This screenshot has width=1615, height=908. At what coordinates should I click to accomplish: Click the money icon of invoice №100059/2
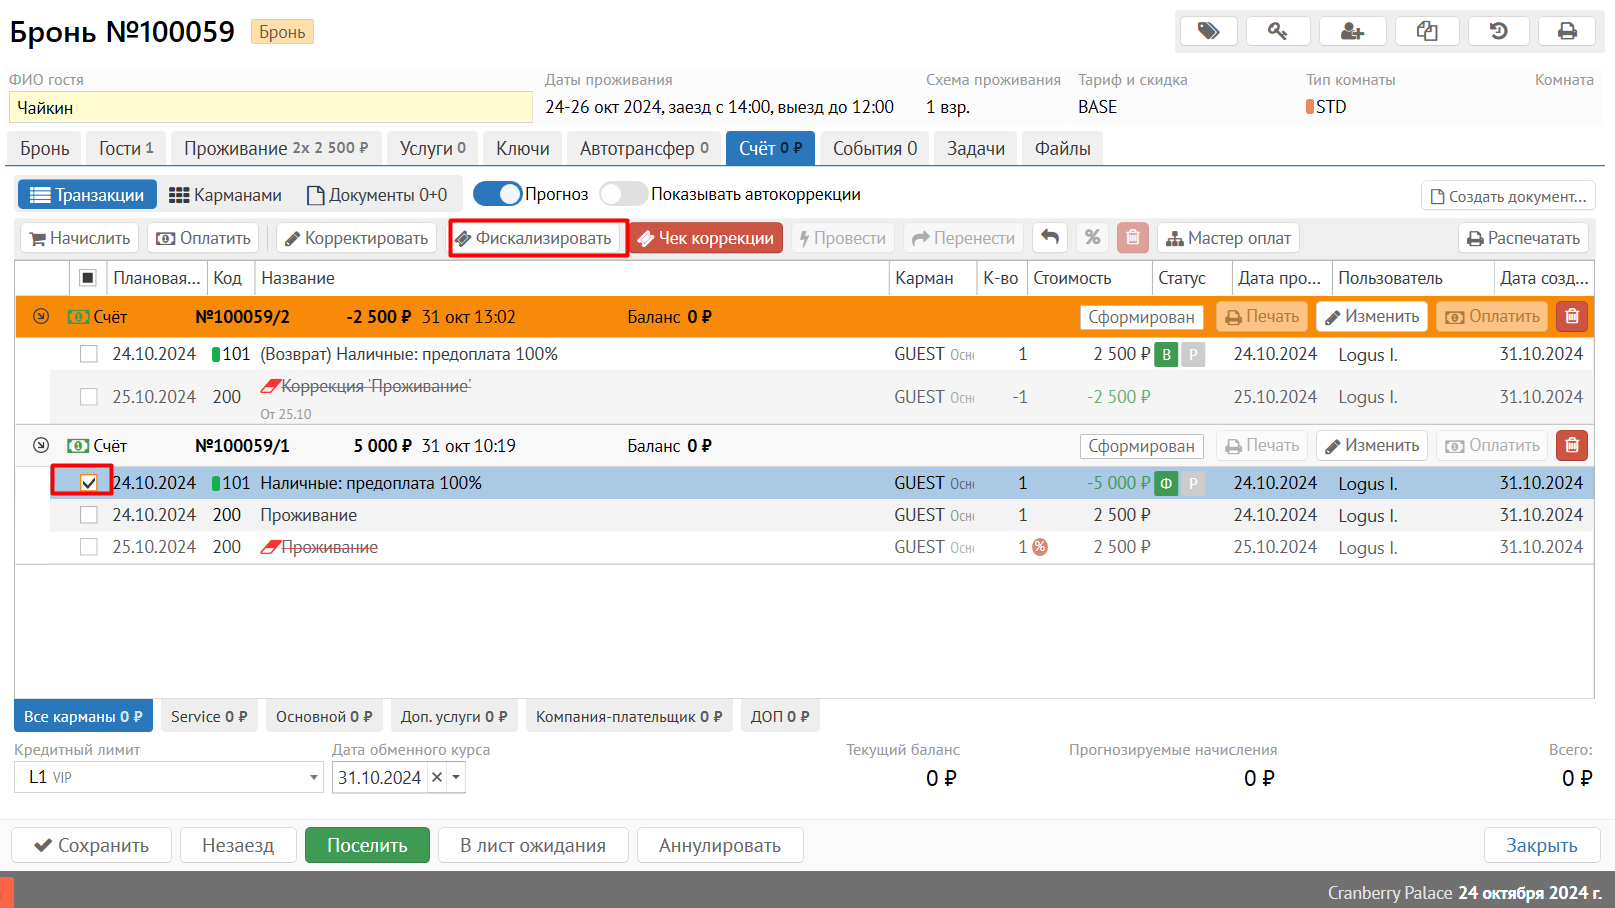(x=78, y=317)
